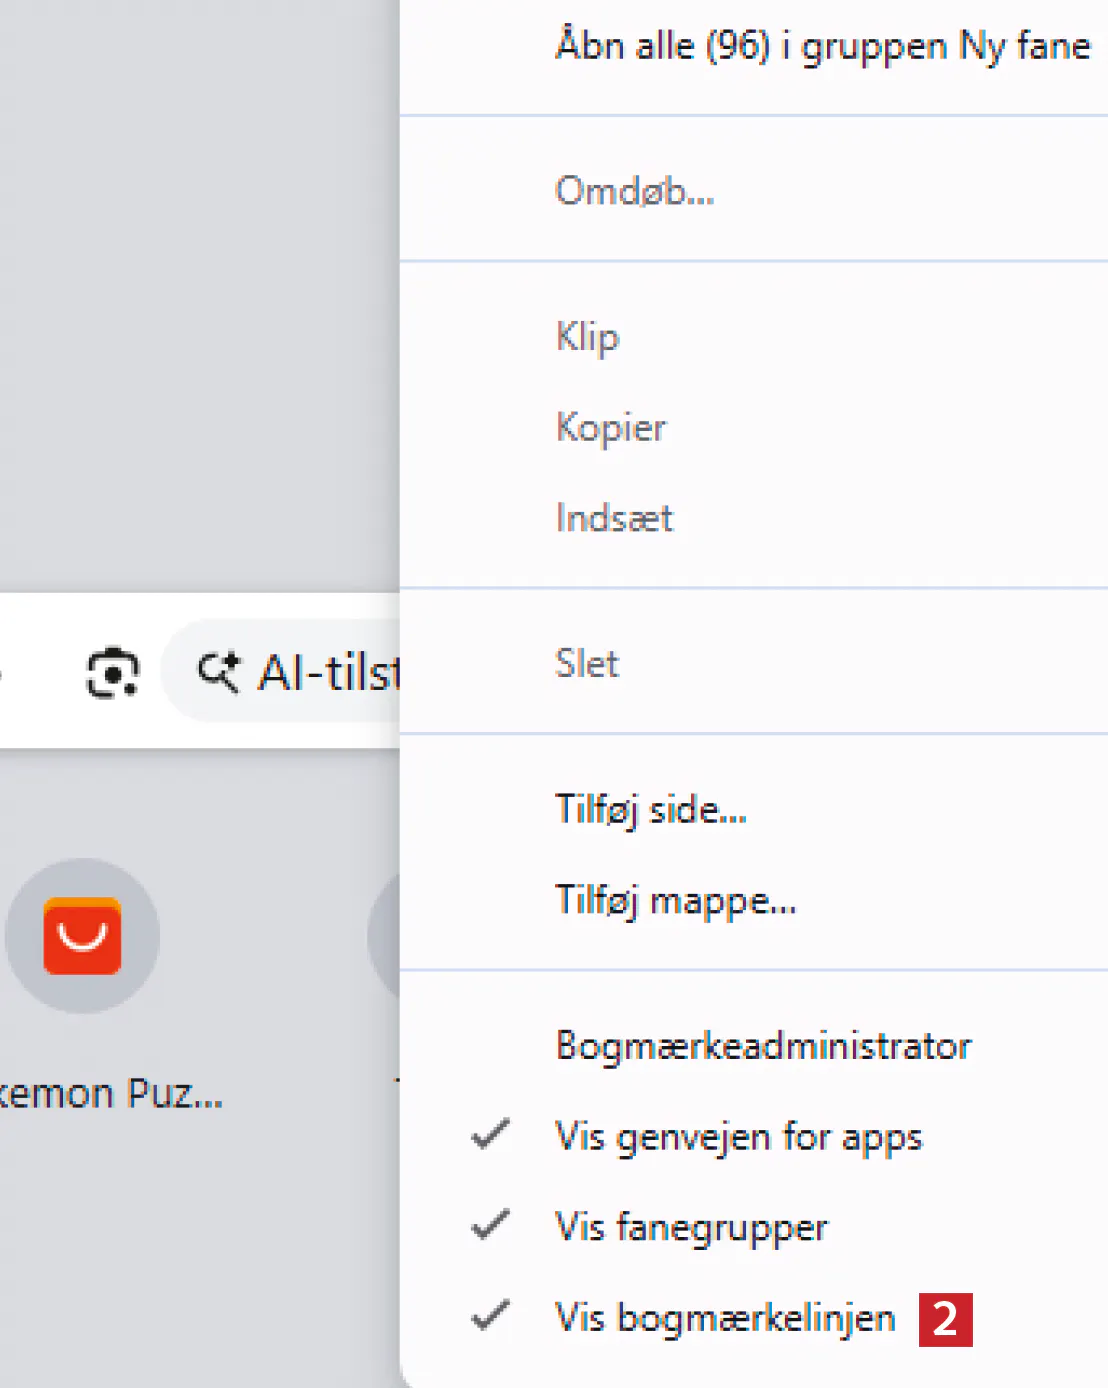The image size is (1108, 1388).
Task: Click 'Indsæt' in the context menu
Action: (614, 518)
